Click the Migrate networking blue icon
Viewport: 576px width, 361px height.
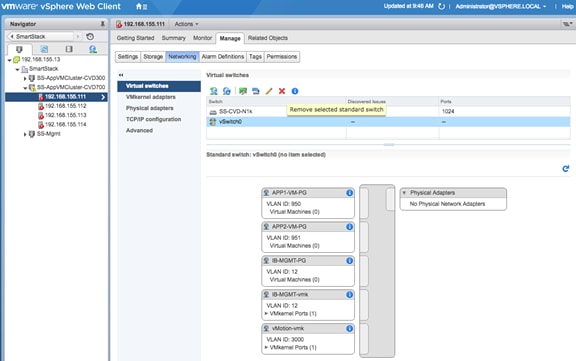[x=256, y=91]
